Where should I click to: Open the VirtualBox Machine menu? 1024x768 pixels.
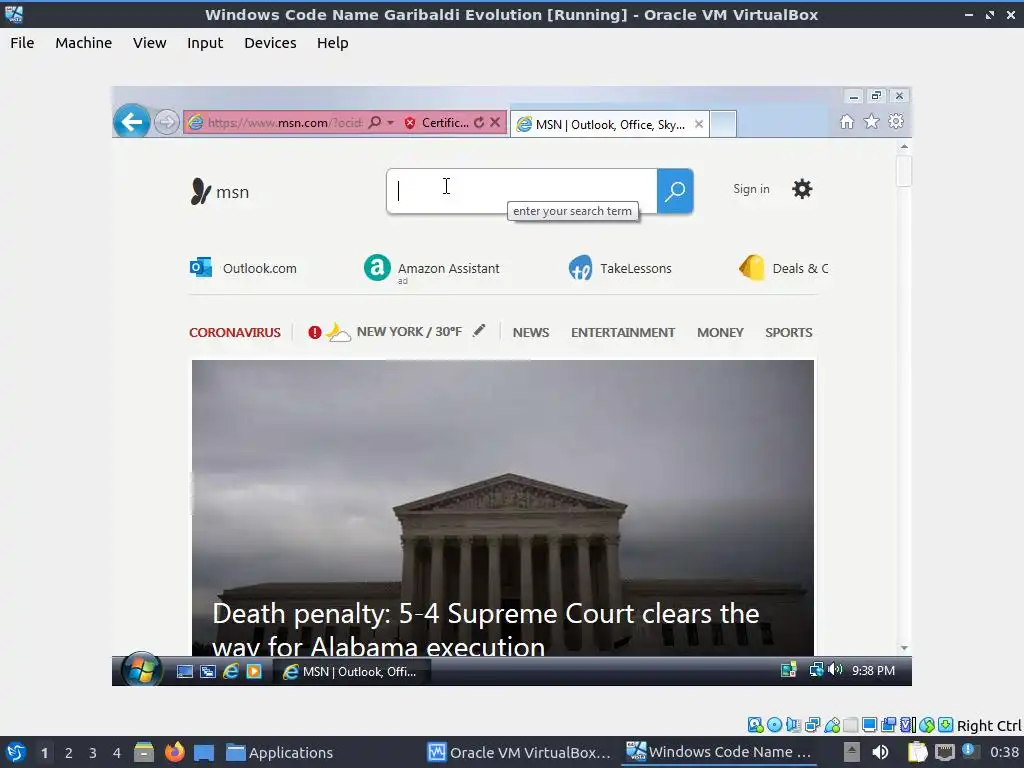[x=84, y=43]
